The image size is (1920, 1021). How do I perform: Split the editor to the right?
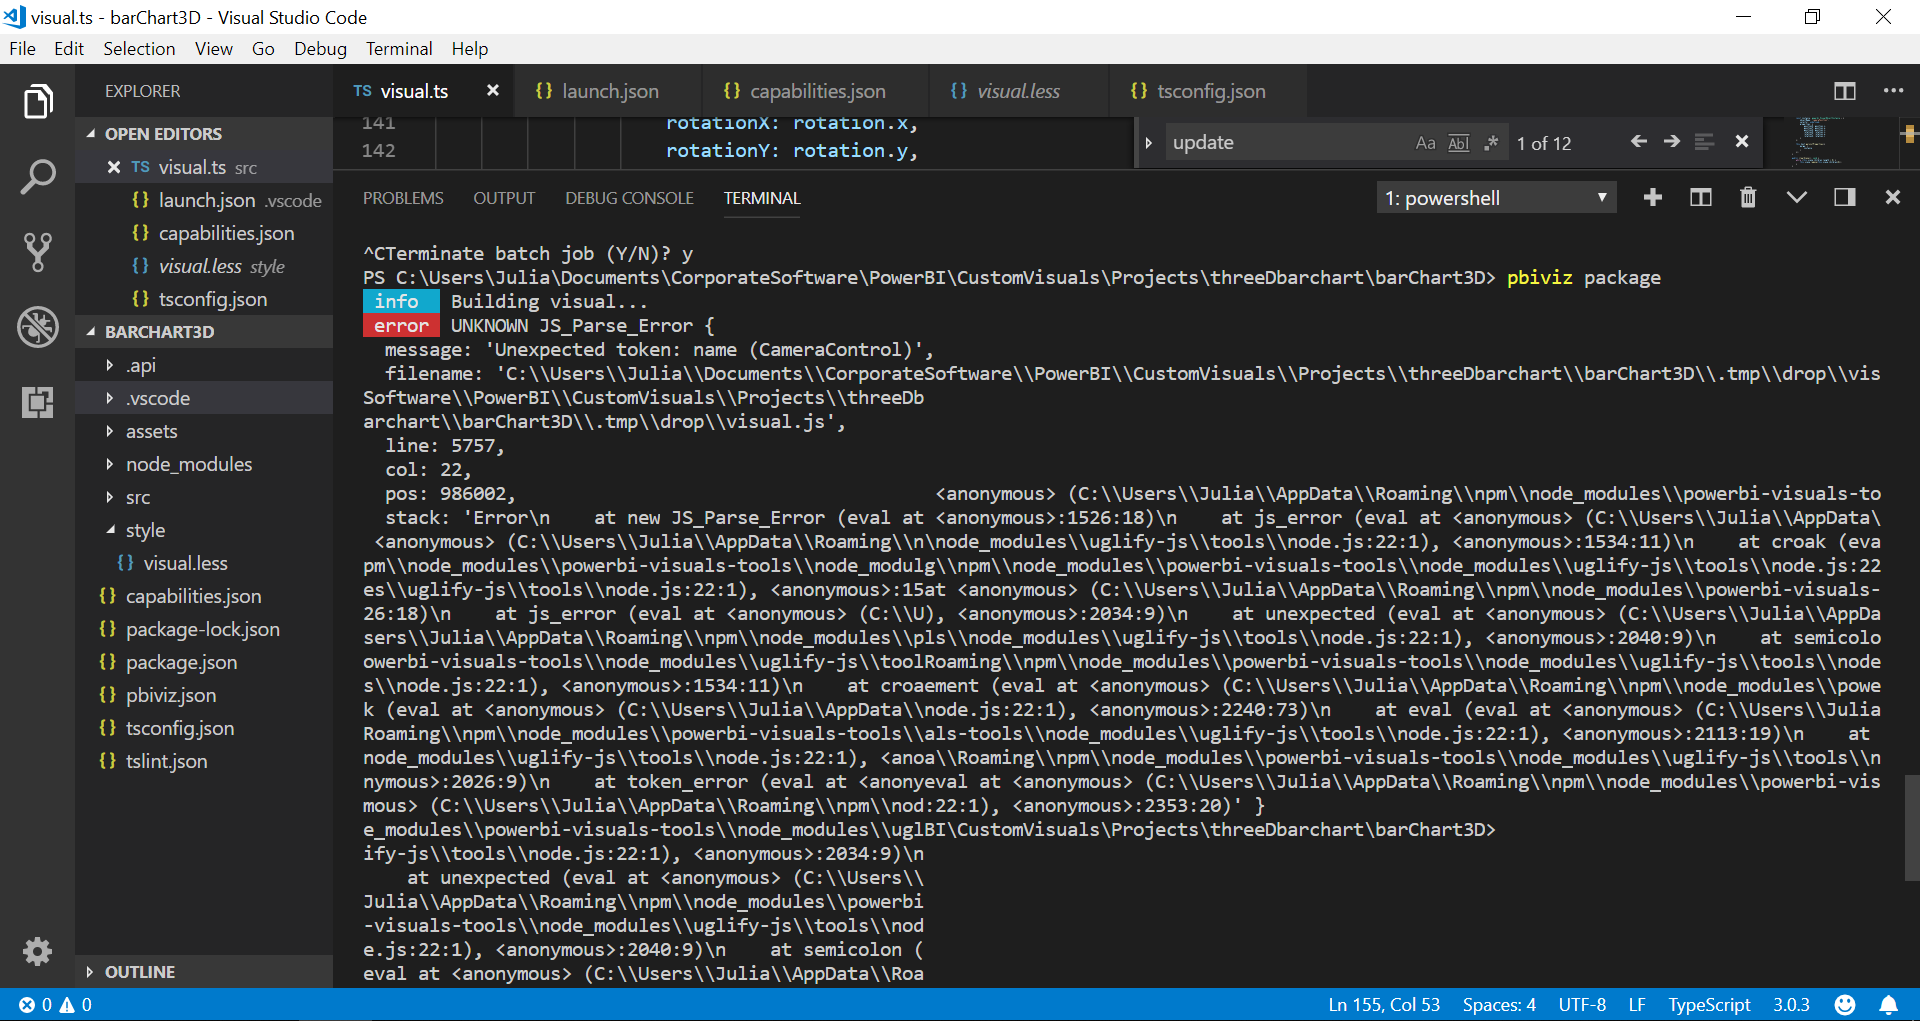click(x=1845, y=91)
